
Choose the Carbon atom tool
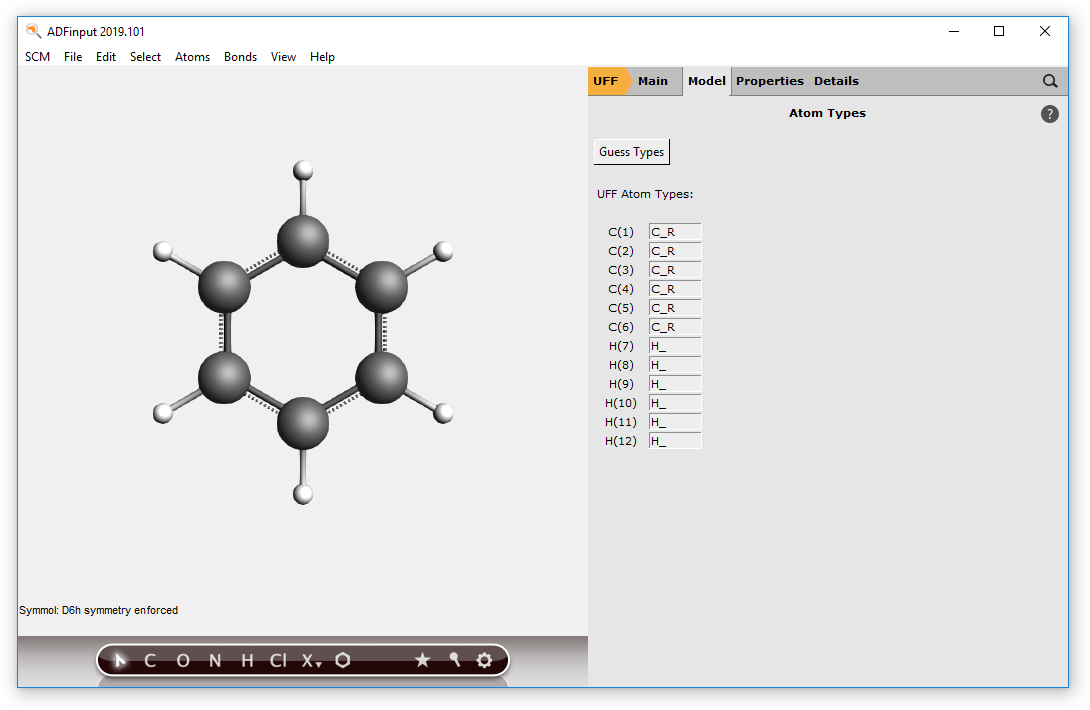(x=149, y=661)
